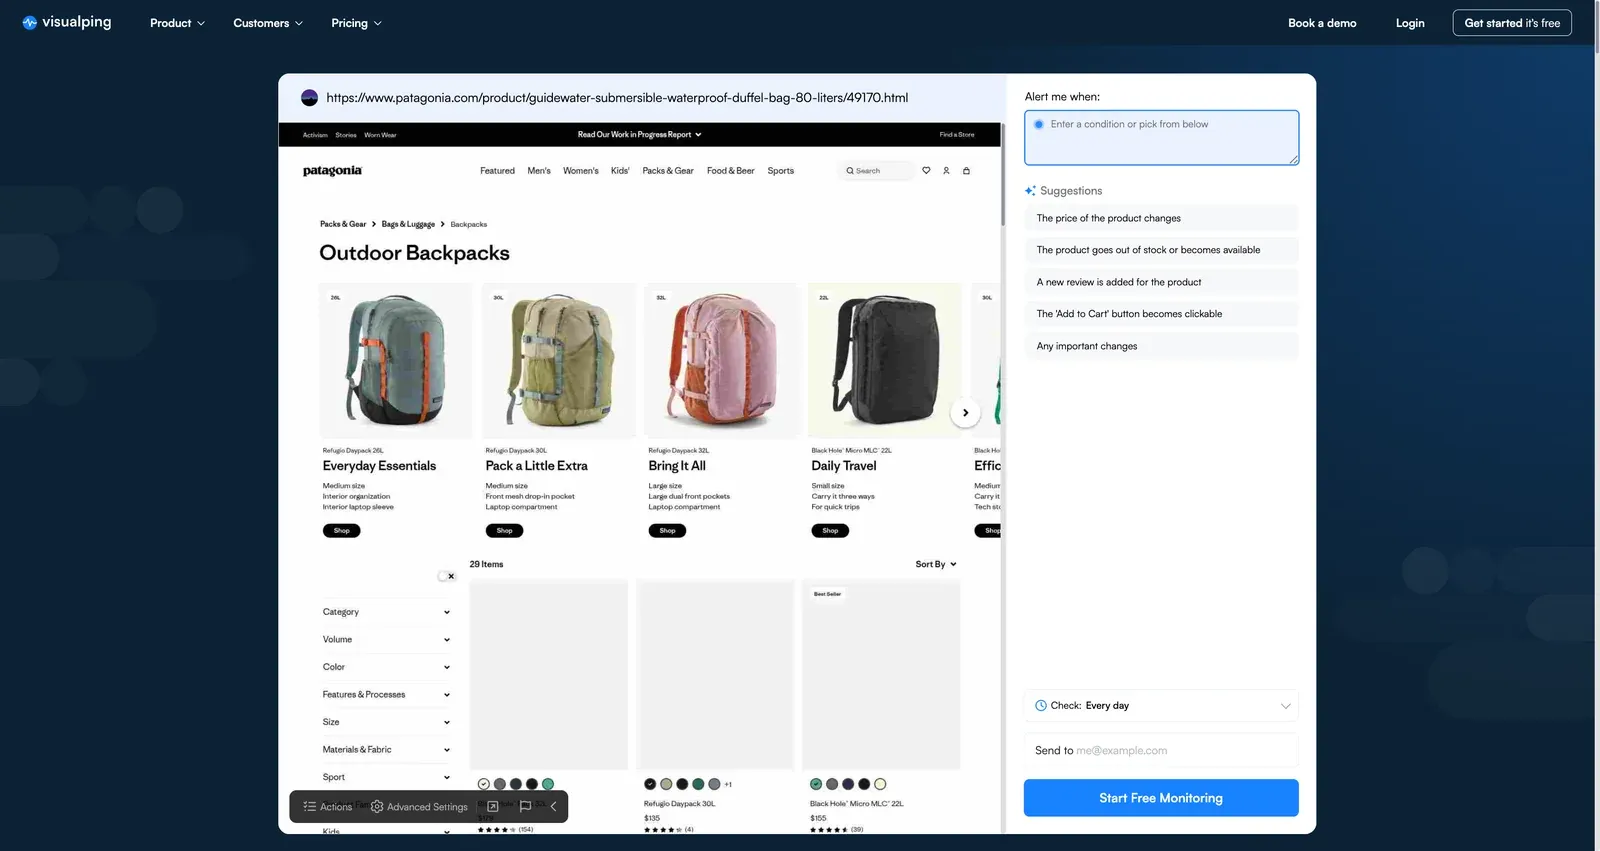Click Shop button under Everyday Essentials

pos(341,531)
